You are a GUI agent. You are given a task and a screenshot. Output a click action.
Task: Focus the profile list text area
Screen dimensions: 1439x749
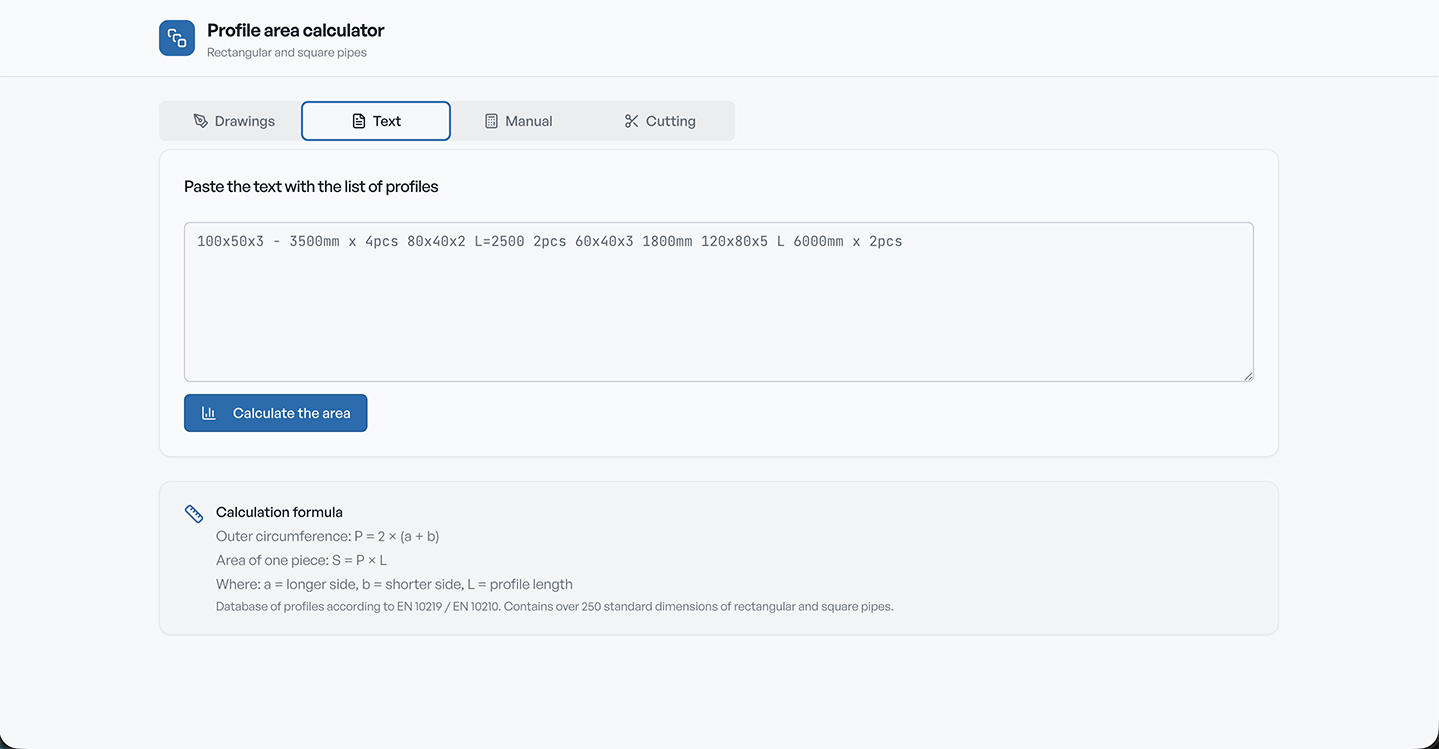pyautogui.click(x=719, y=302)
